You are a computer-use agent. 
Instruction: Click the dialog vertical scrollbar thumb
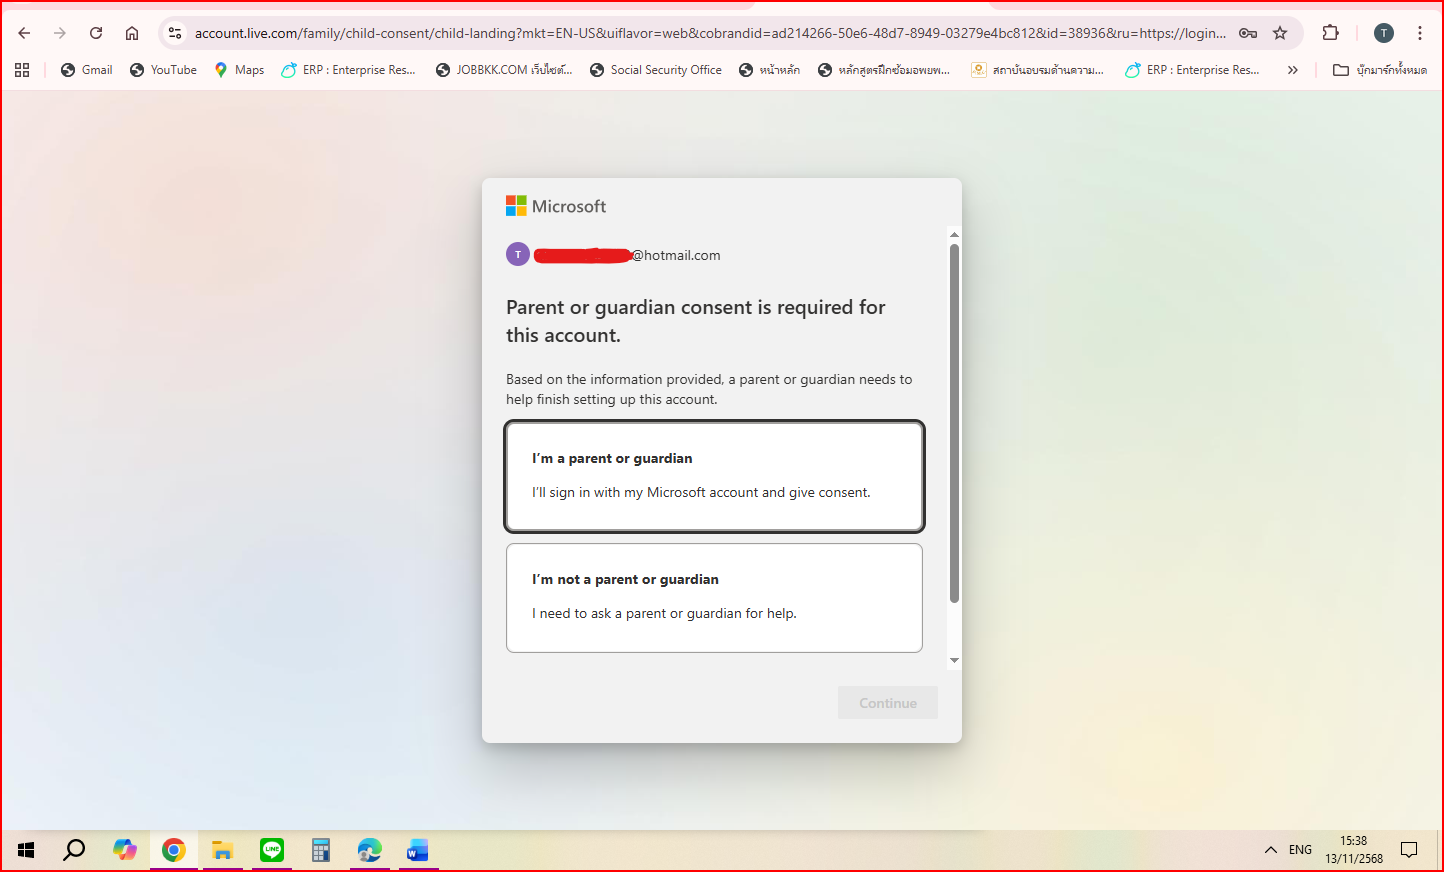(x=954, y=423)
